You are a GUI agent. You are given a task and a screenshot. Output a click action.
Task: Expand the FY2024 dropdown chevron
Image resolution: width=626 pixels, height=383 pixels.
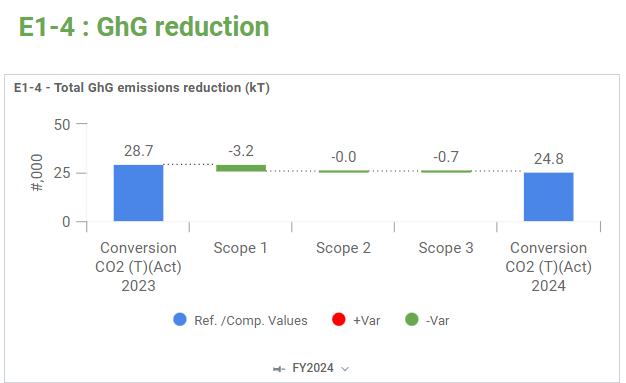click(x=345, y=369)
